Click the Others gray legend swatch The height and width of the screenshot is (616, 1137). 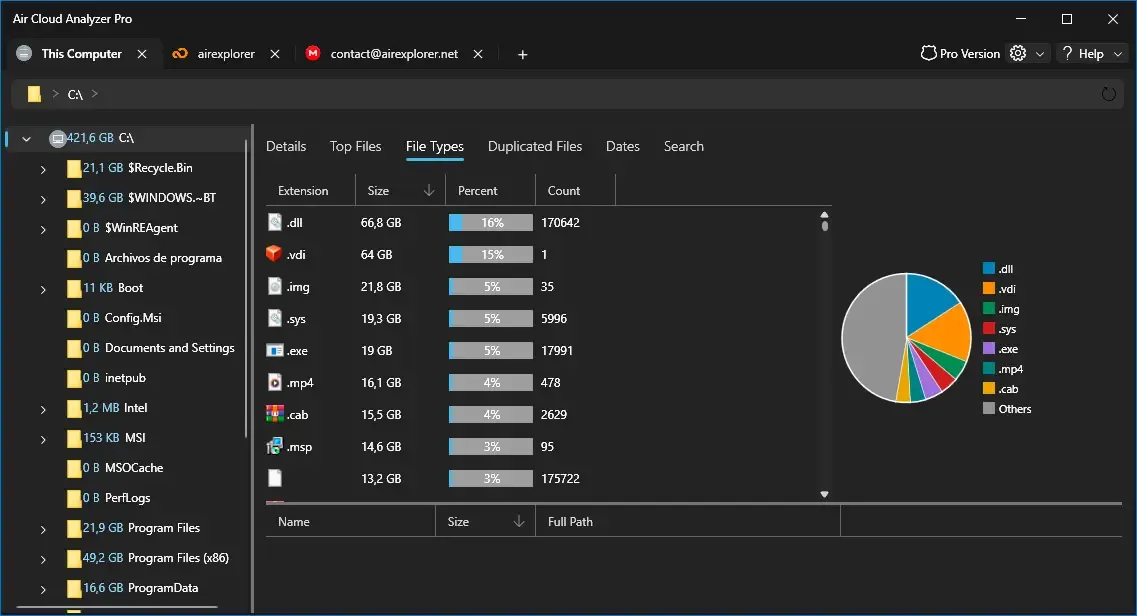pyautogui.click(x=988, y=408)
